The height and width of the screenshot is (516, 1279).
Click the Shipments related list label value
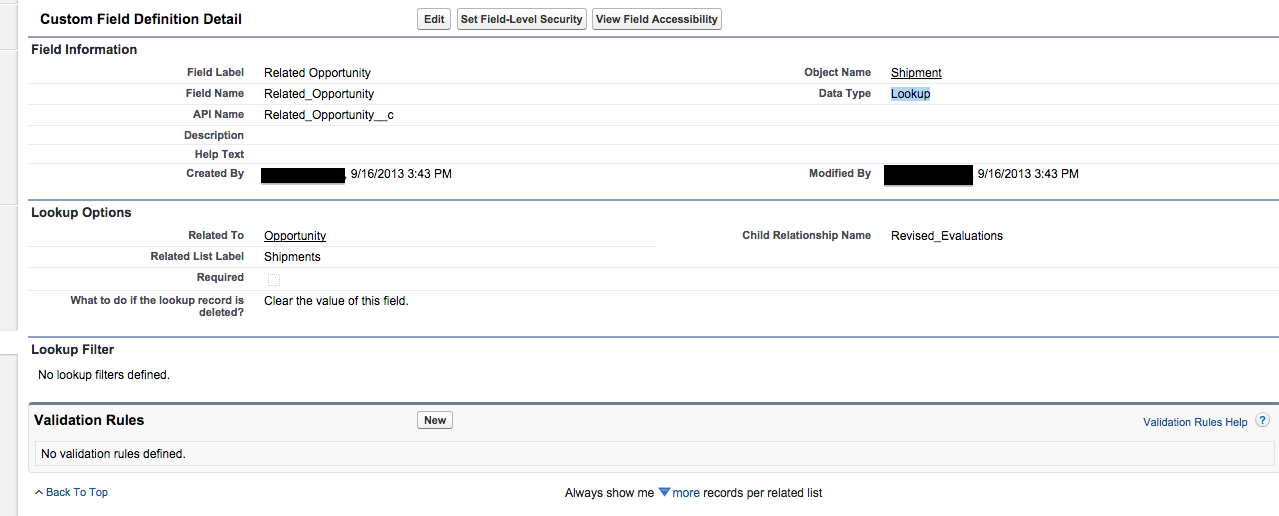pyautogui.click(x=292, y=257)
